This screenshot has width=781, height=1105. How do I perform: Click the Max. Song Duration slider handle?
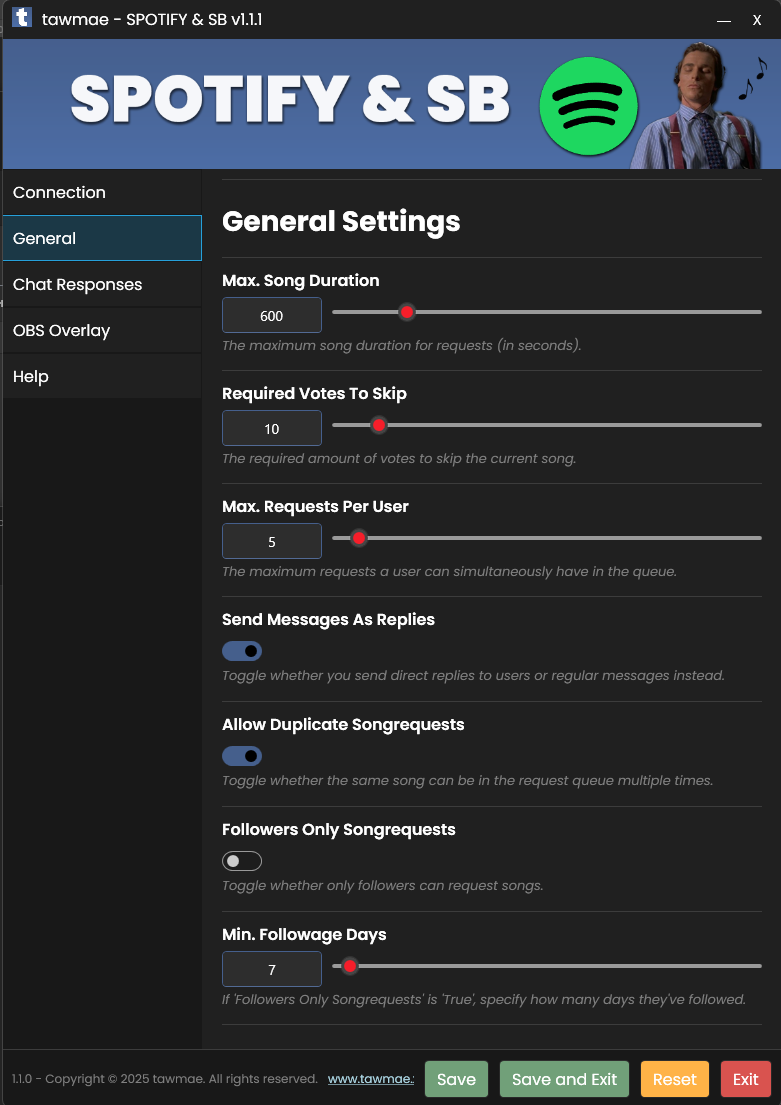(x=406, y=311)
